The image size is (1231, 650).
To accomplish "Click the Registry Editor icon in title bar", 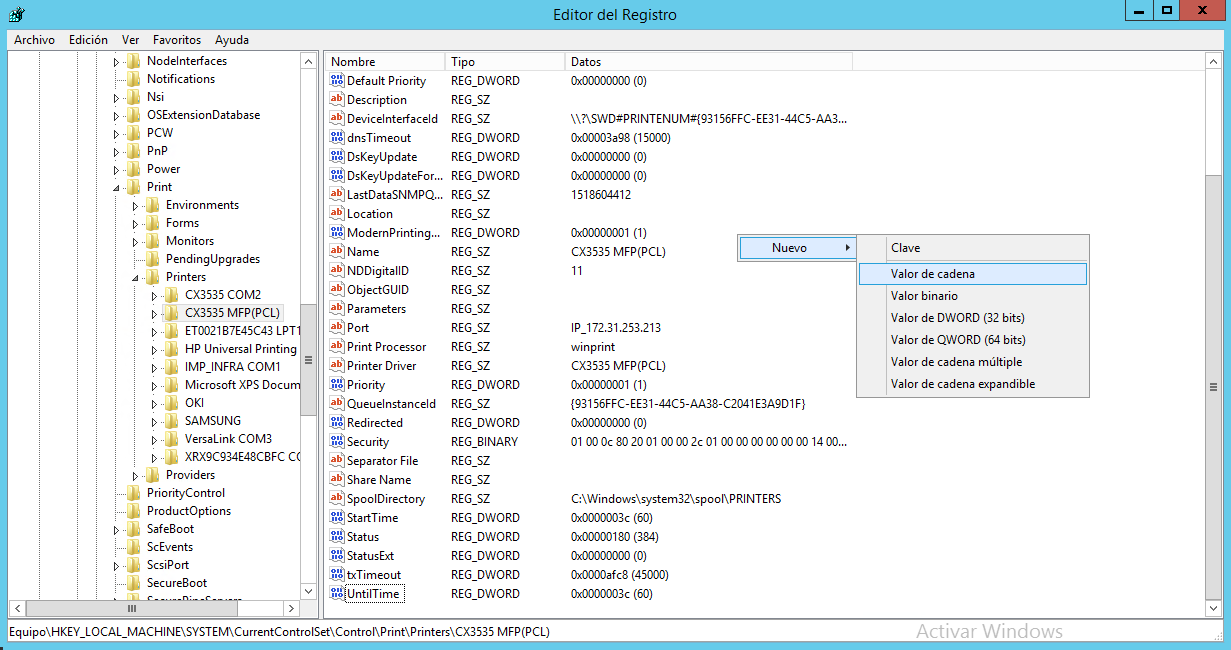I will pyautogui.click(x=17, y=15).
